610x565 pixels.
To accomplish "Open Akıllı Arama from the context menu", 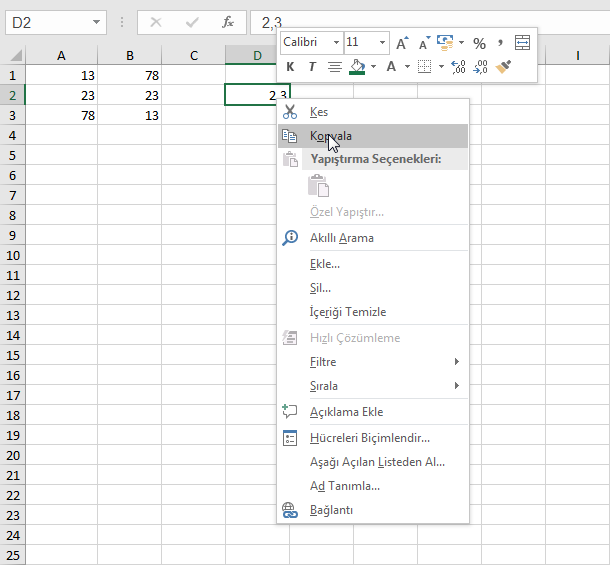I will 373,238.
